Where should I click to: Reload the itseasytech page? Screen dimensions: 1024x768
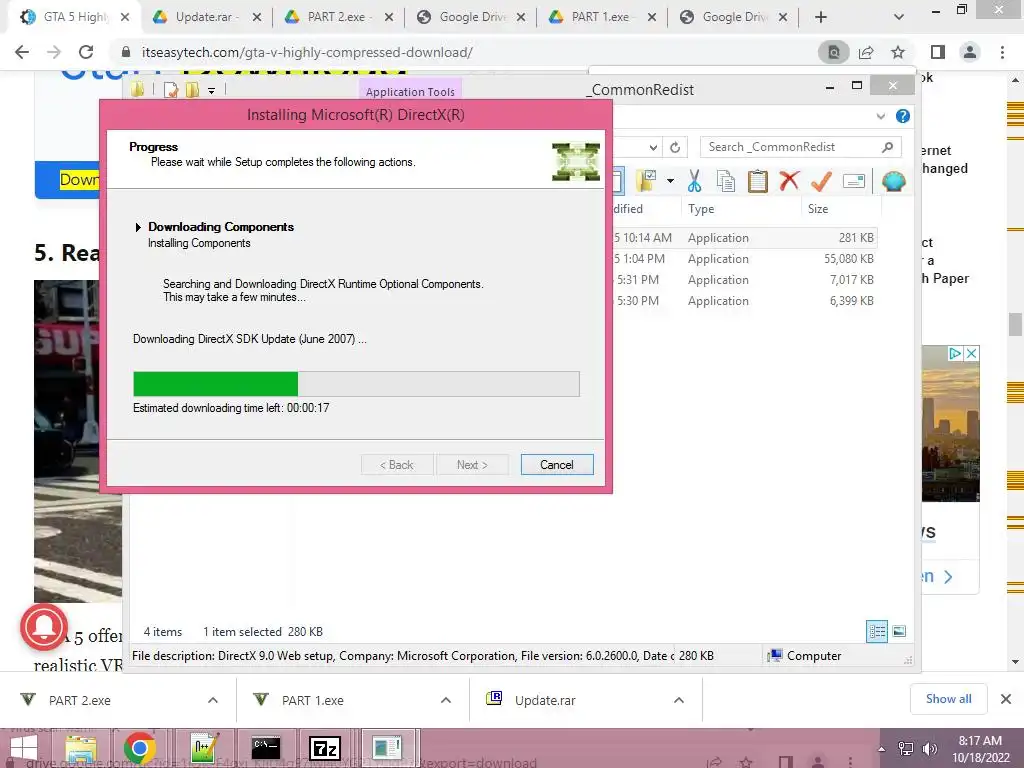tap(86, 52)
